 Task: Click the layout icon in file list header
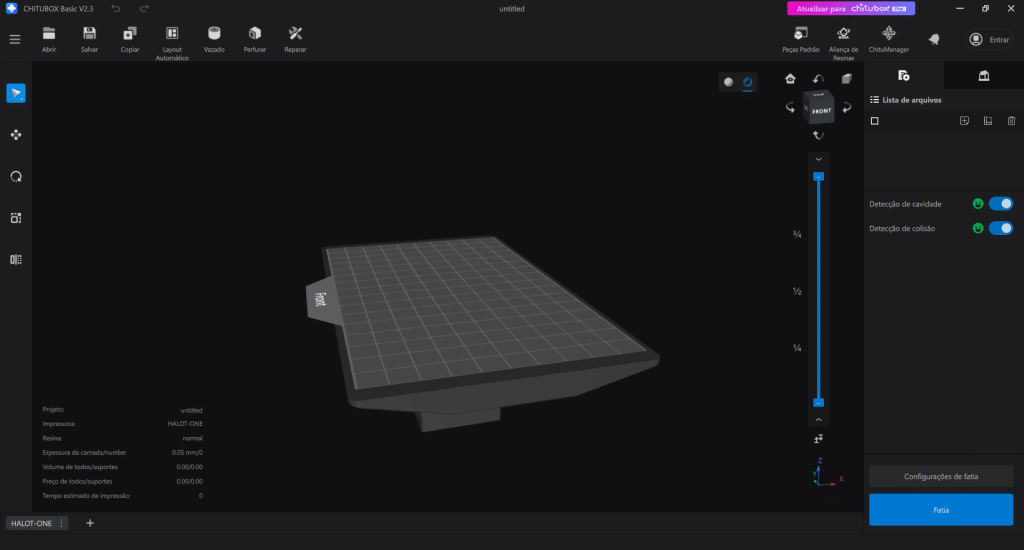987,121
